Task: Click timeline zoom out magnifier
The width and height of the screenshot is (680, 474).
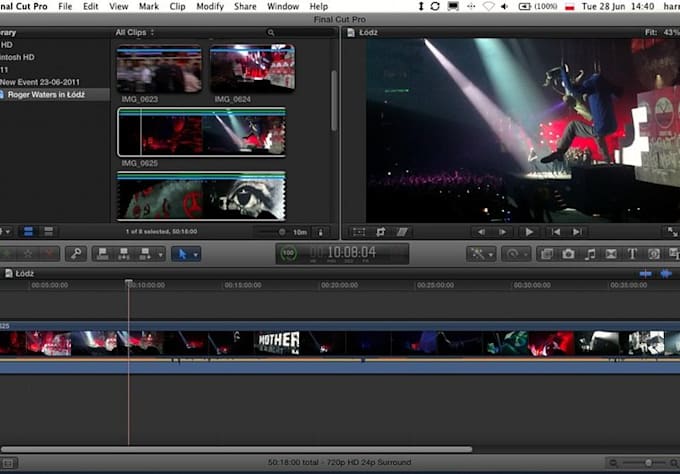Action: pyautogui.click(x=613, y=463)
